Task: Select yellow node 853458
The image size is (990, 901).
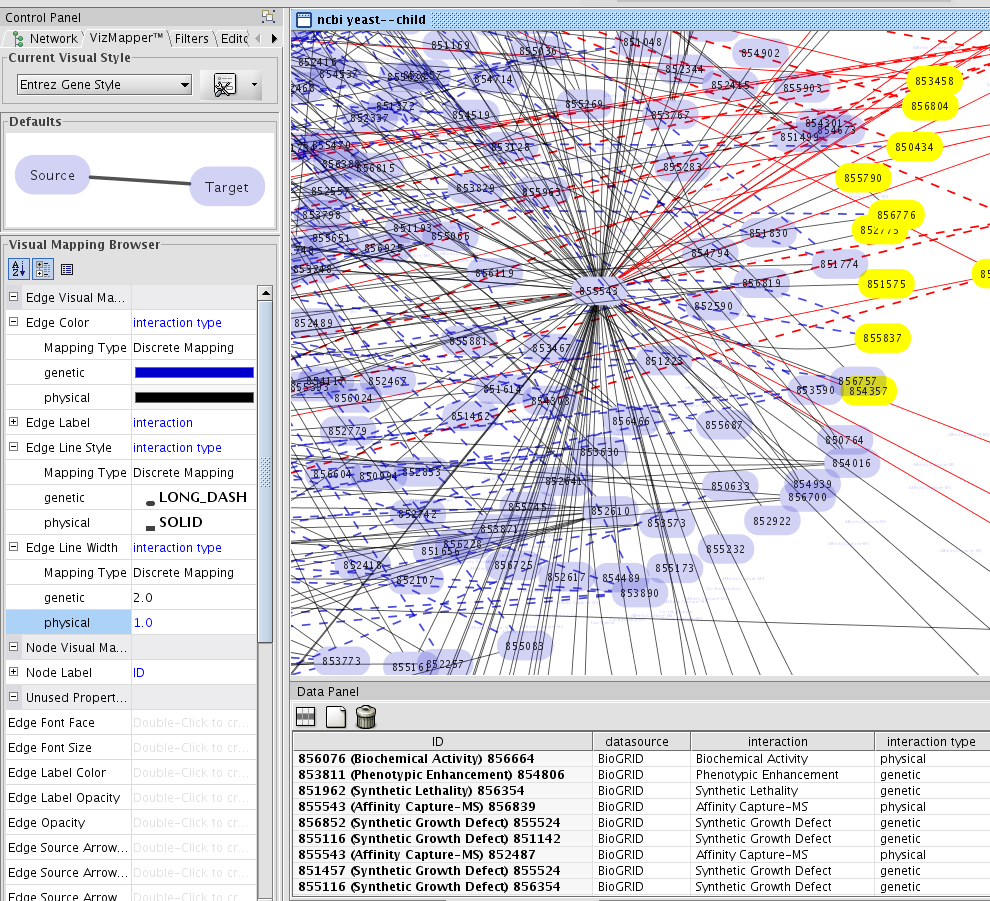Action: coord(934,81)
